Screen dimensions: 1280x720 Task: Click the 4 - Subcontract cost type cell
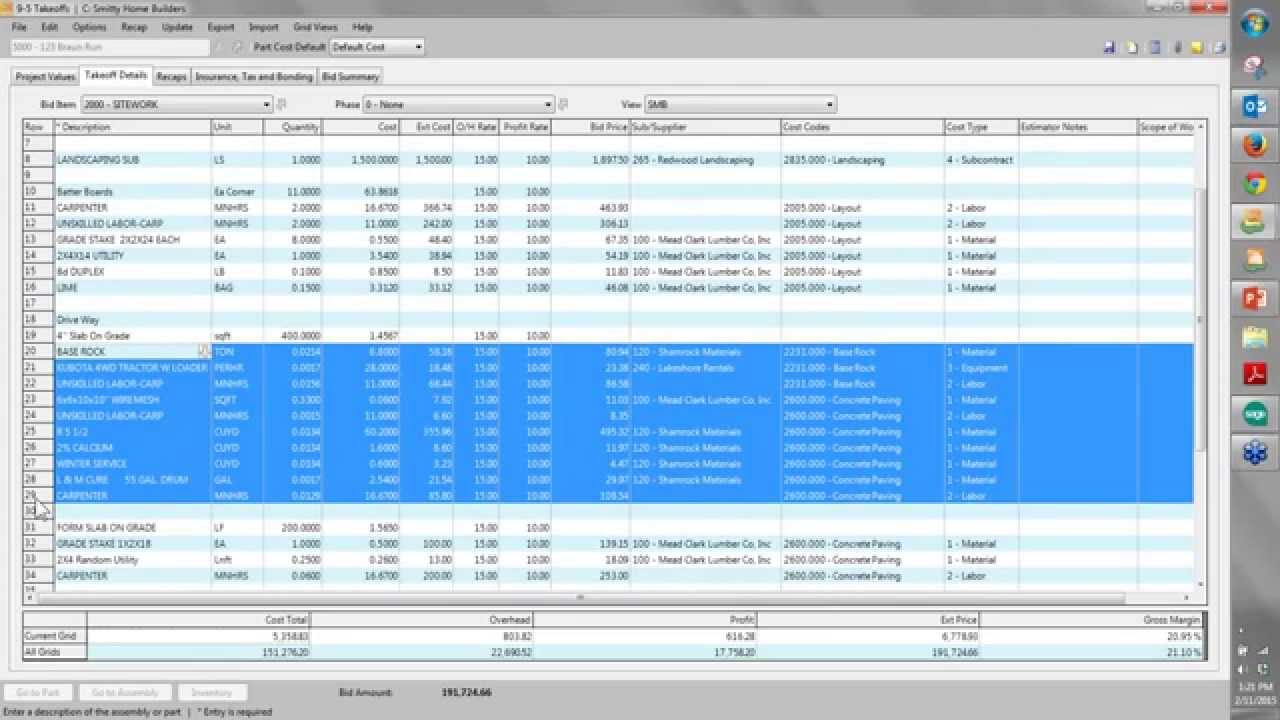980,160
